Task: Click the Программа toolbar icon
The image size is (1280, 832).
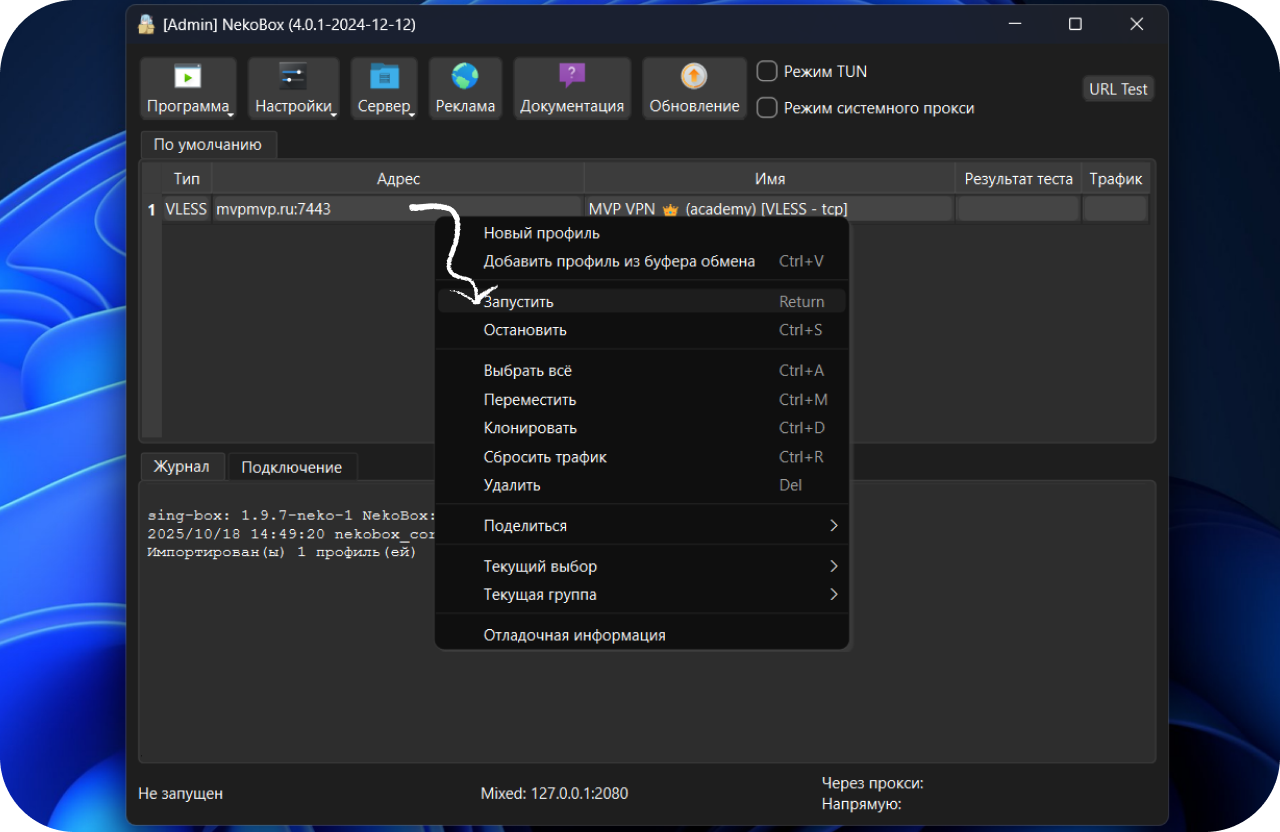Action: pos(188,77)
